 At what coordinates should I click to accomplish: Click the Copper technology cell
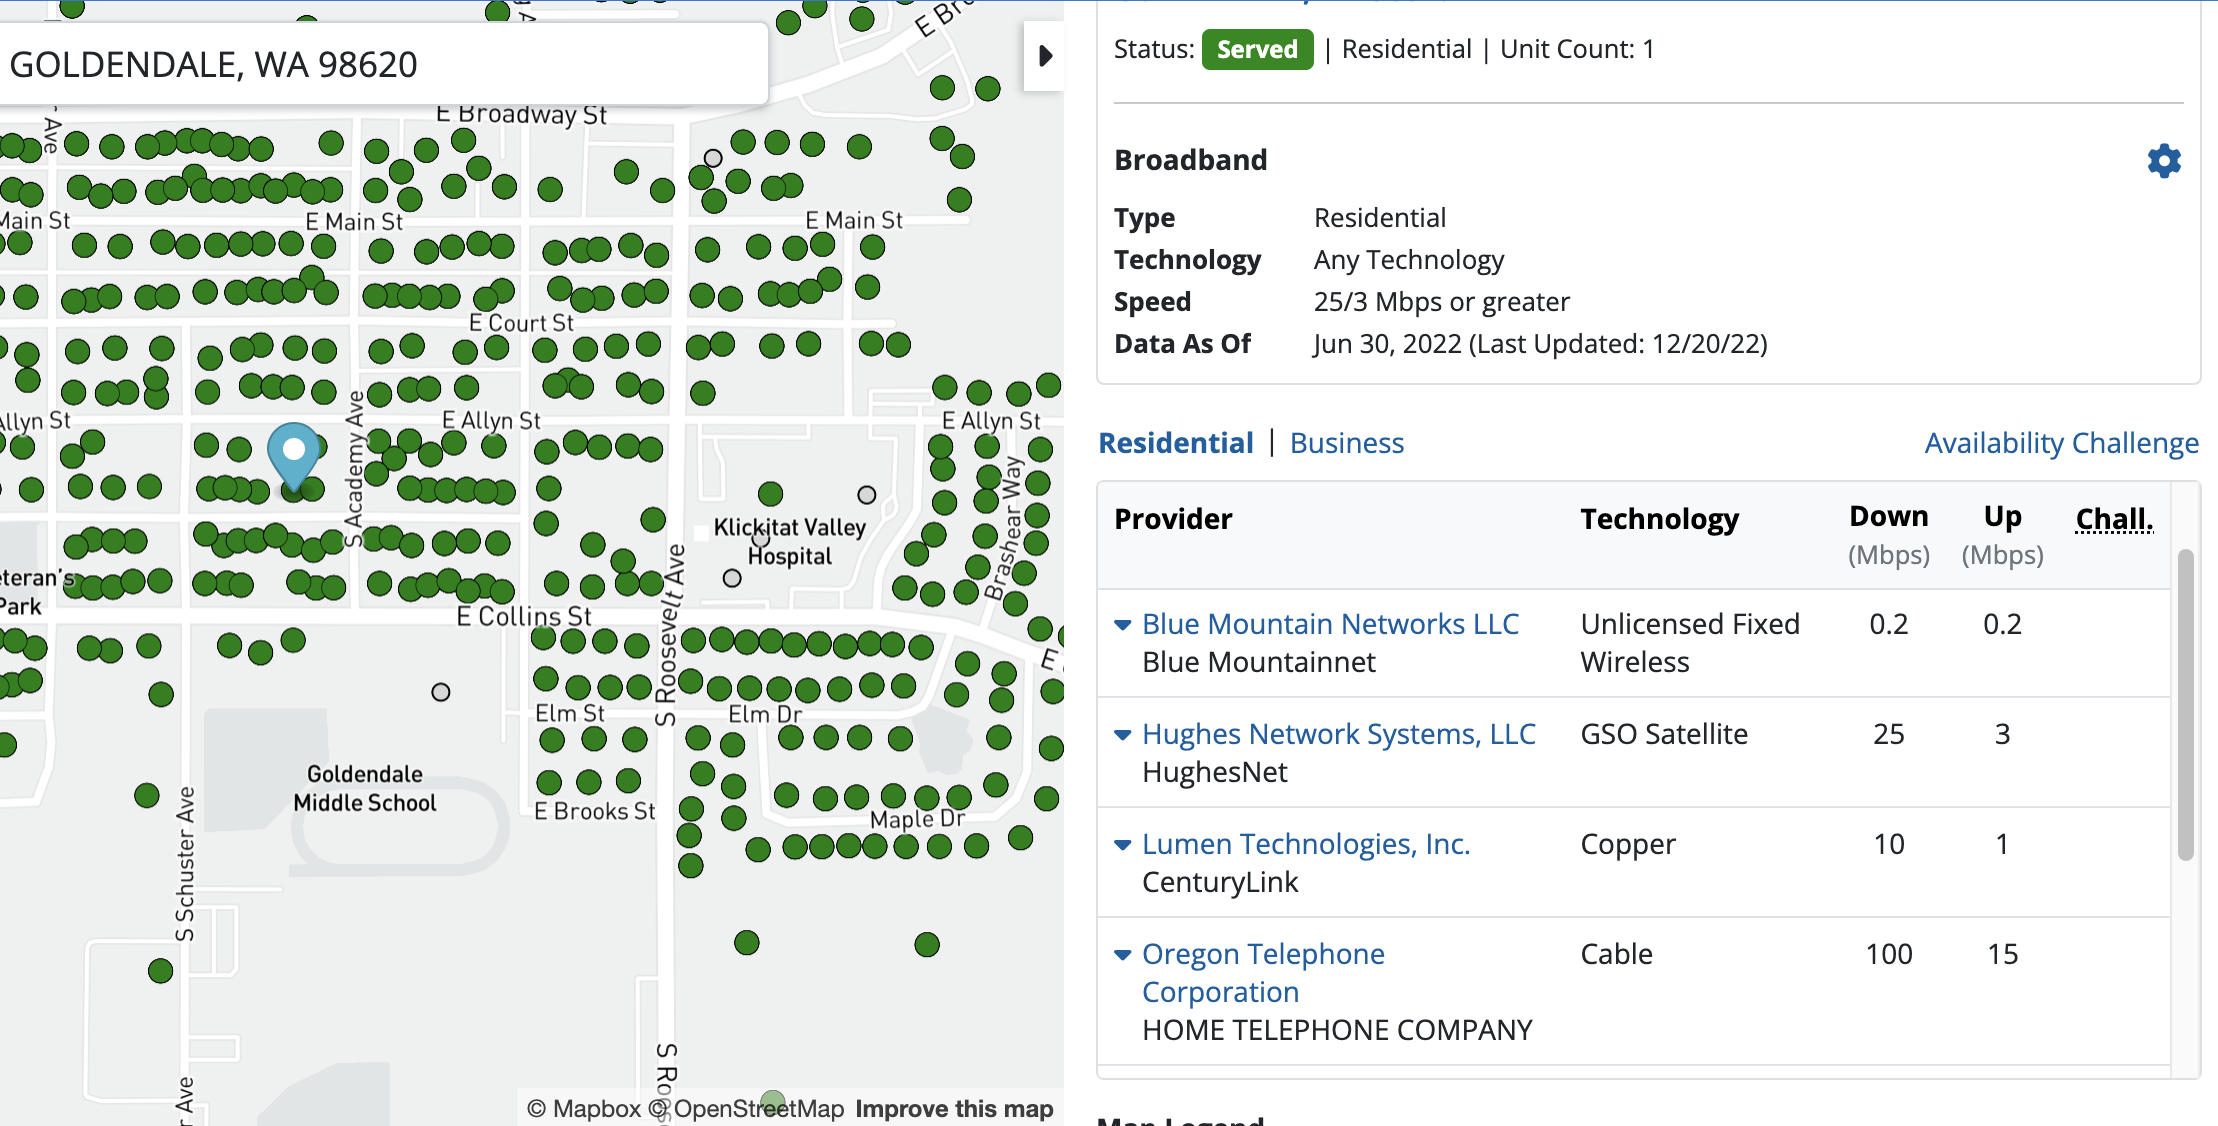(1628, 845)
